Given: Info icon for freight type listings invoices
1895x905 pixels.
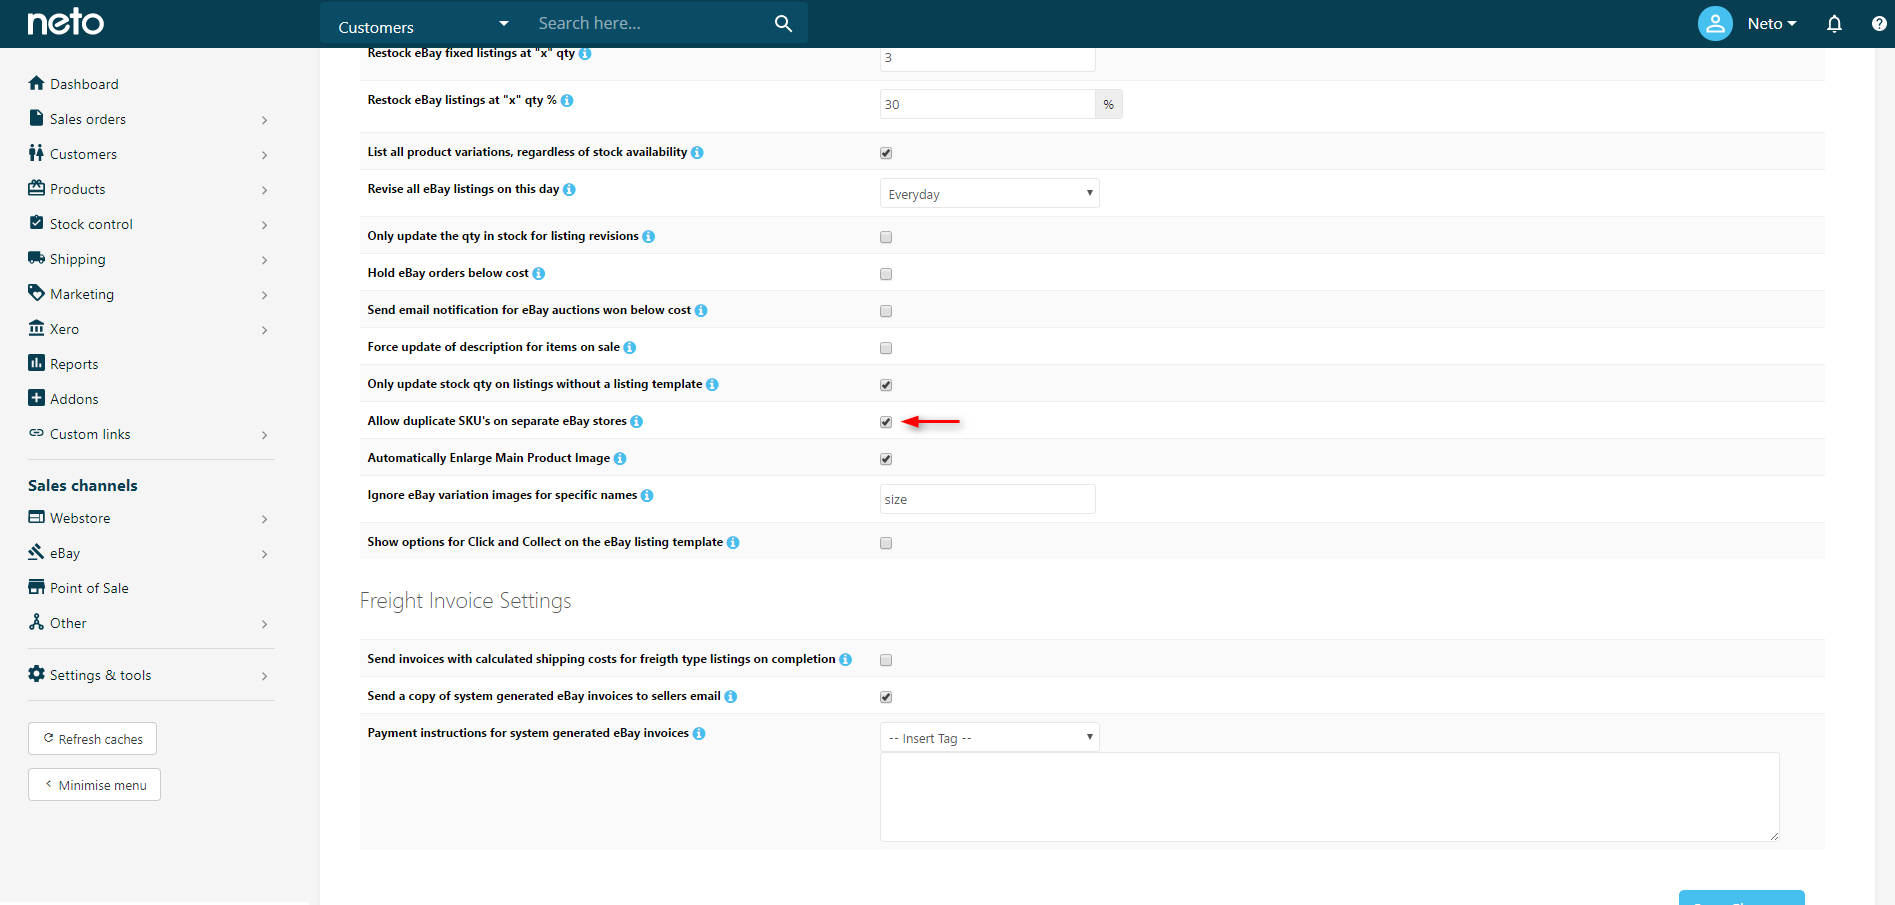Looking at the screenshot, I should point(846,659).
